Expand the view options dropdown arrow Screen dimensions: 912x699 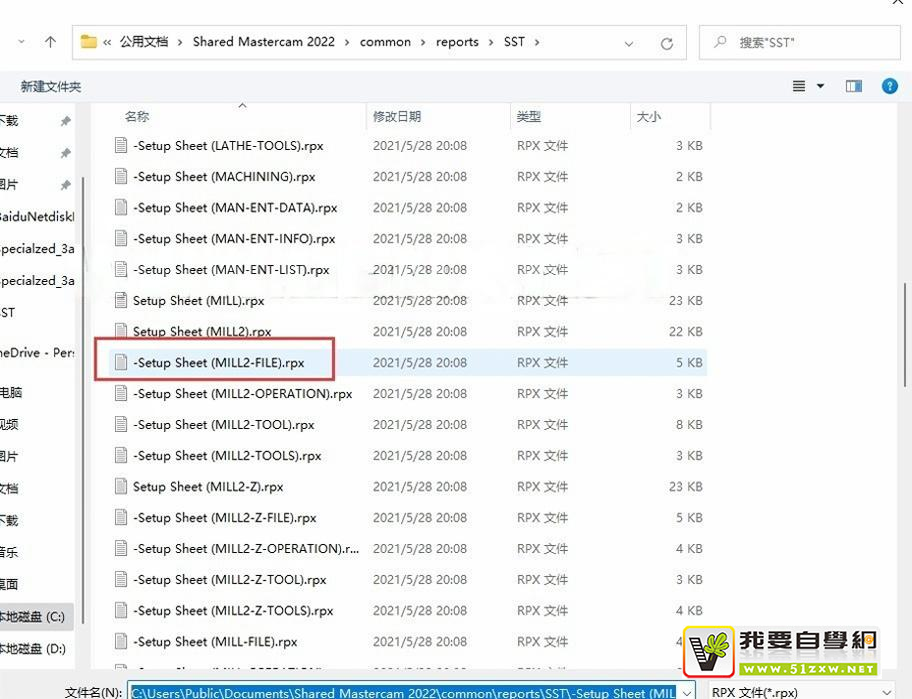point(821,86)
